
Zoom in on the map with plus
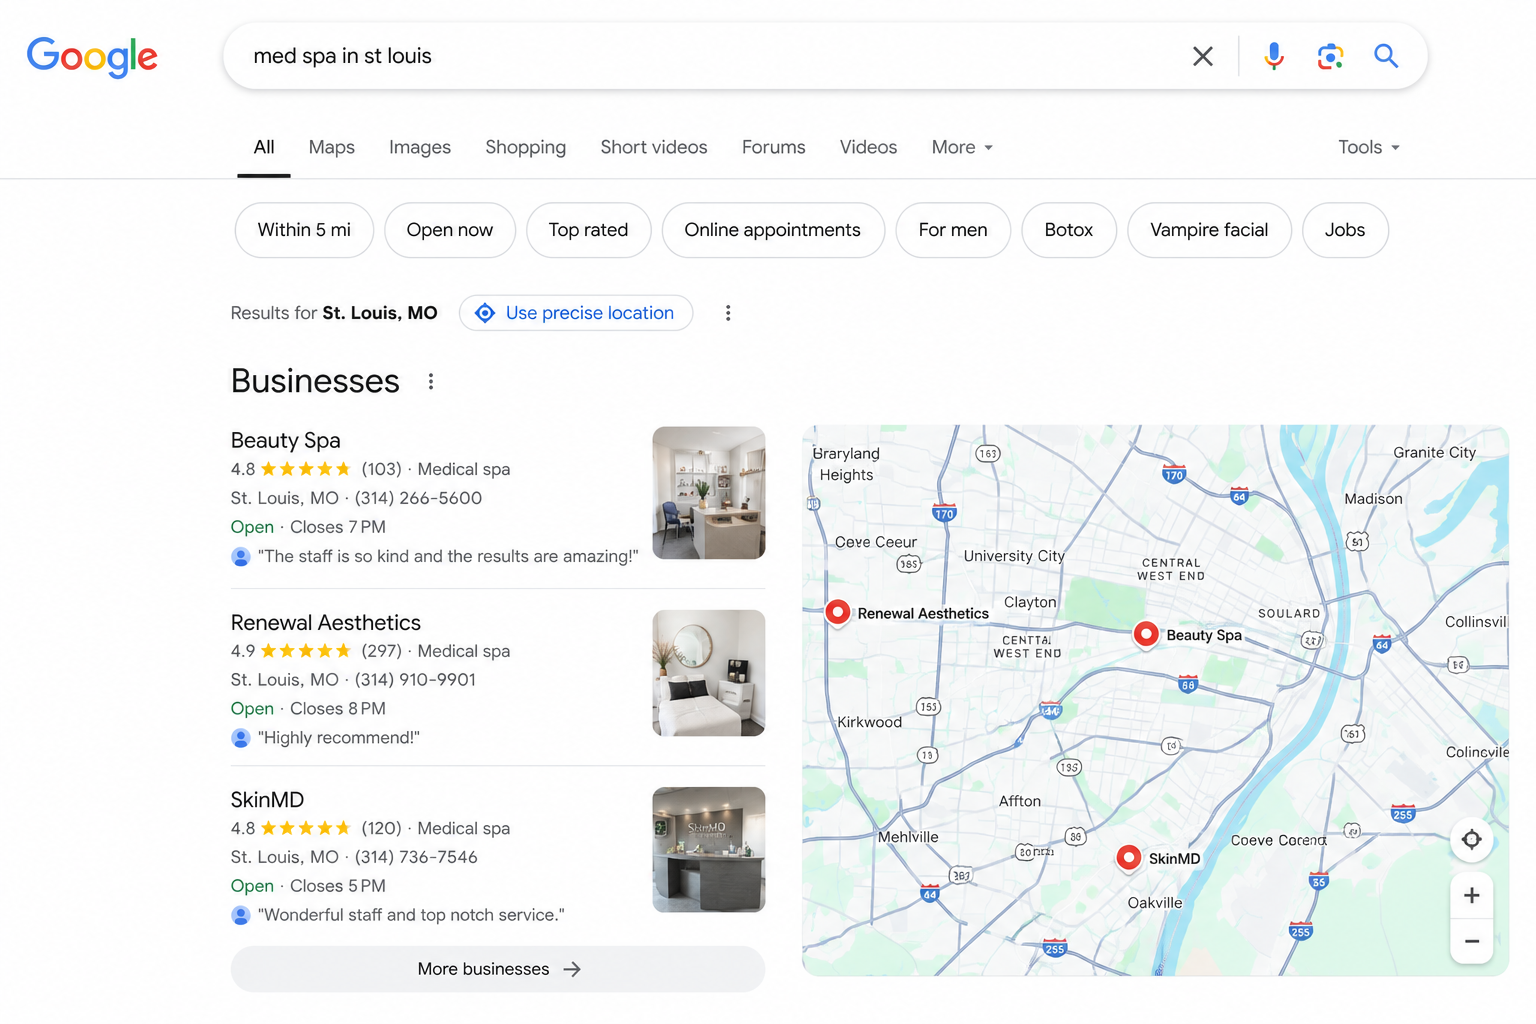1471,895
